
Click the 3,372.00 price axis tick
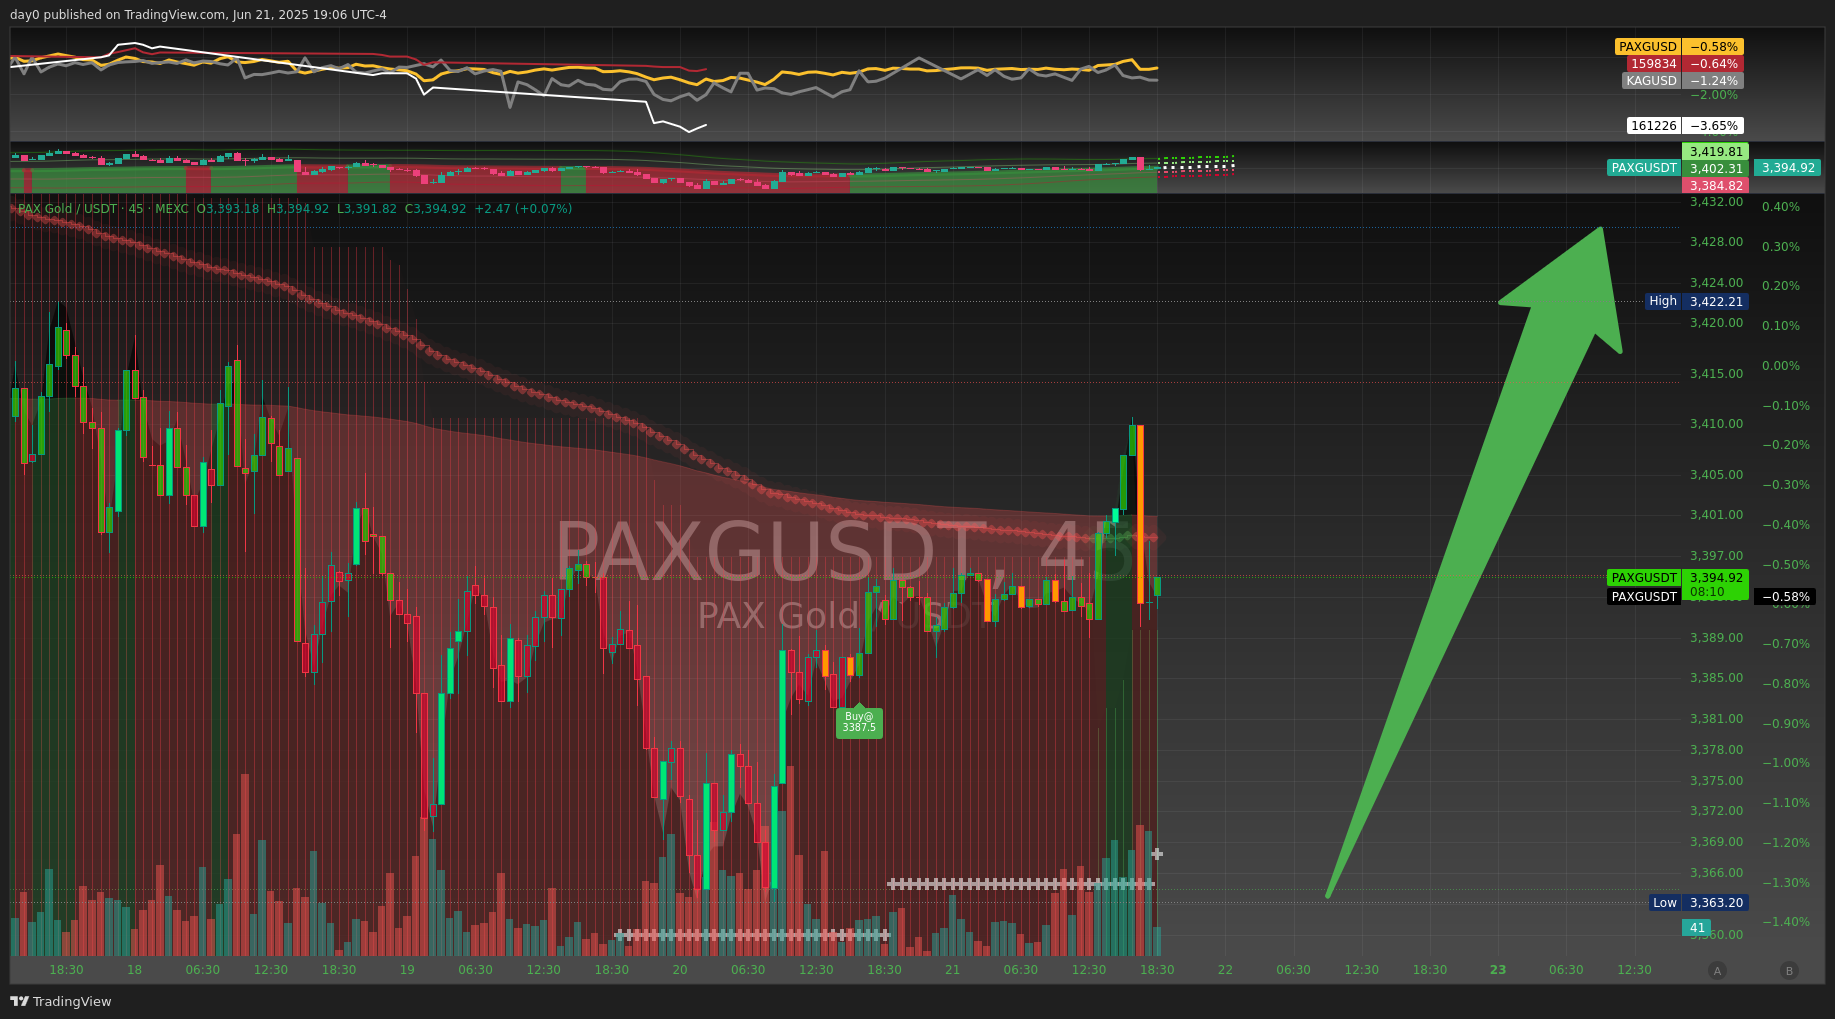[1716, 811]
